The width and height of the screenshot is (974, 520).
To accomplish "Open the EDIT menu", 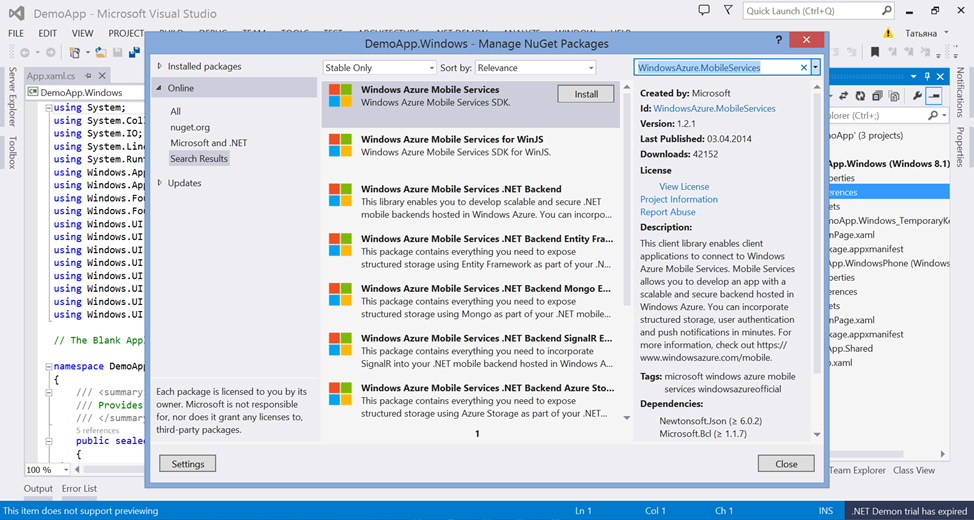I will coord(48,33).
